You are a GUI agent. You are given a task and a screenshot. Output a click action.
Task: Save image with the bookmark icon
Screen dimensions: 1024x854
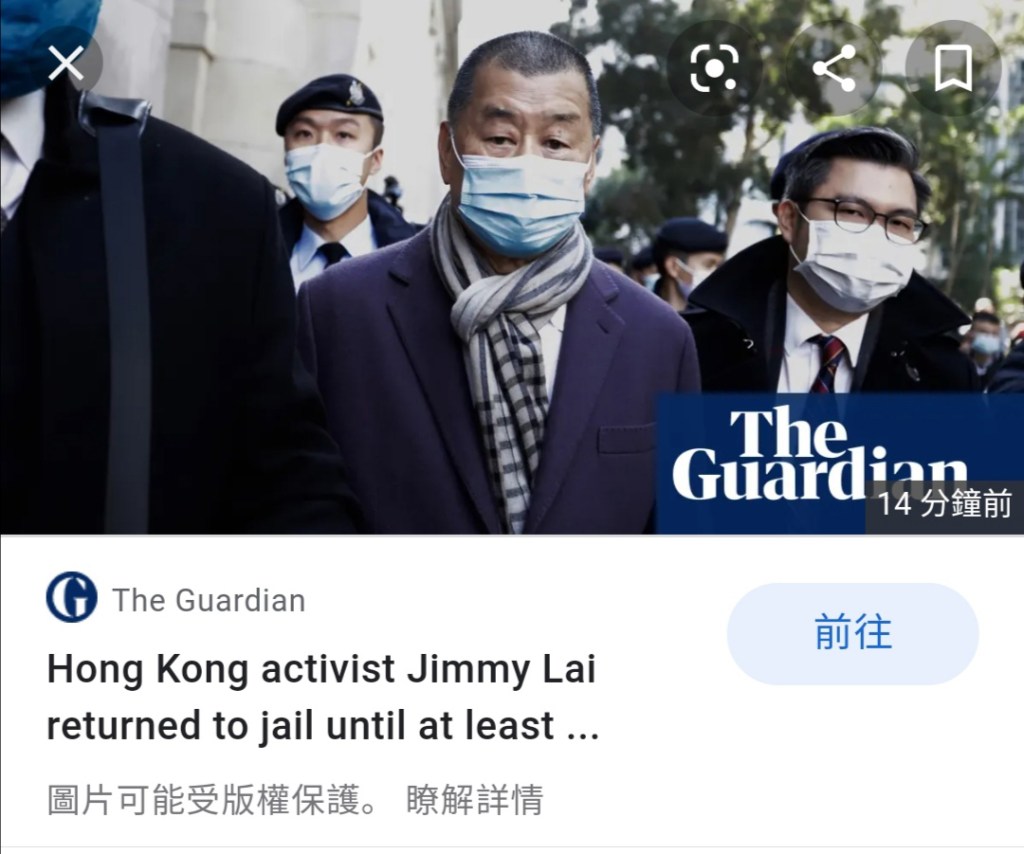(953, 67)
